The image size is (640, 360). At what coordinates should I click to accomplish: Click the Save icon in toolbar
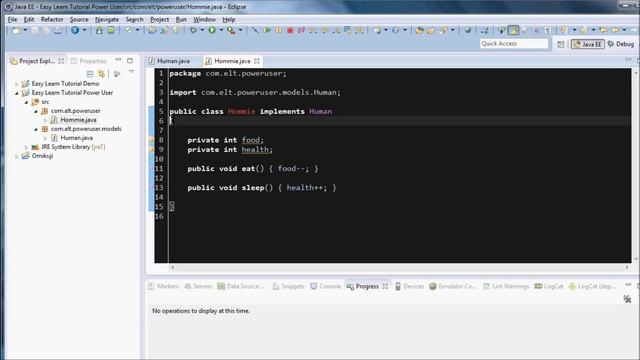pos(35,30)
